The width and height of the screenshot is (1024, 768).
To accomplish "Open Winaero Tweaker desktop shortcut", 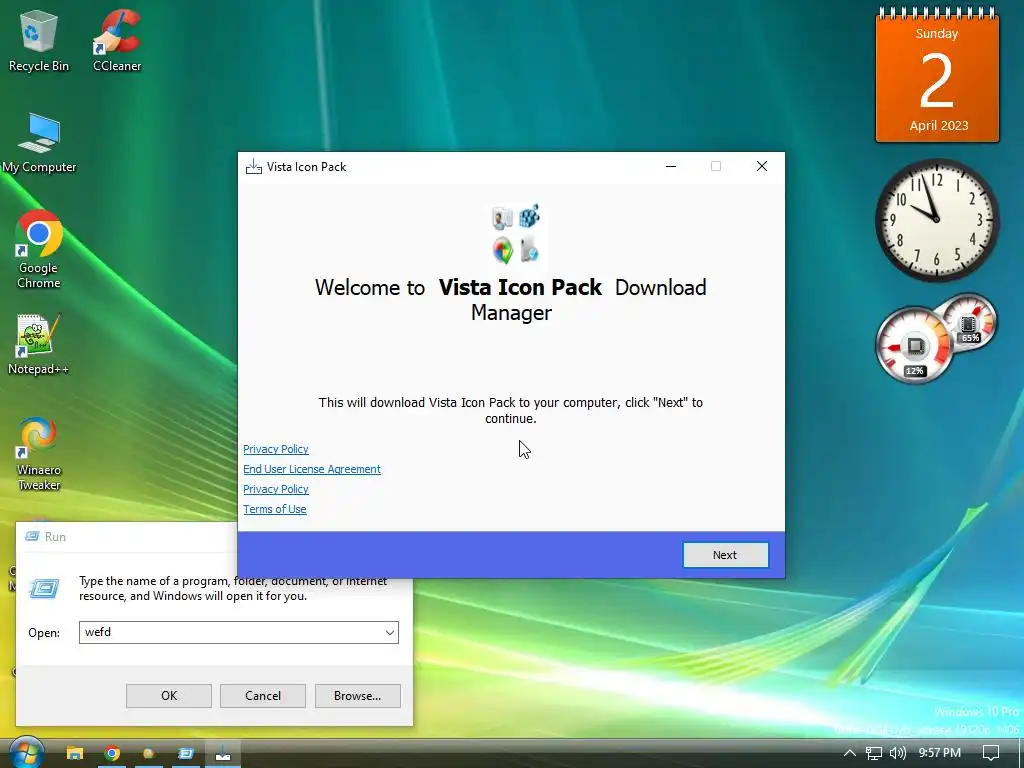I will click(x=39, y=454).
